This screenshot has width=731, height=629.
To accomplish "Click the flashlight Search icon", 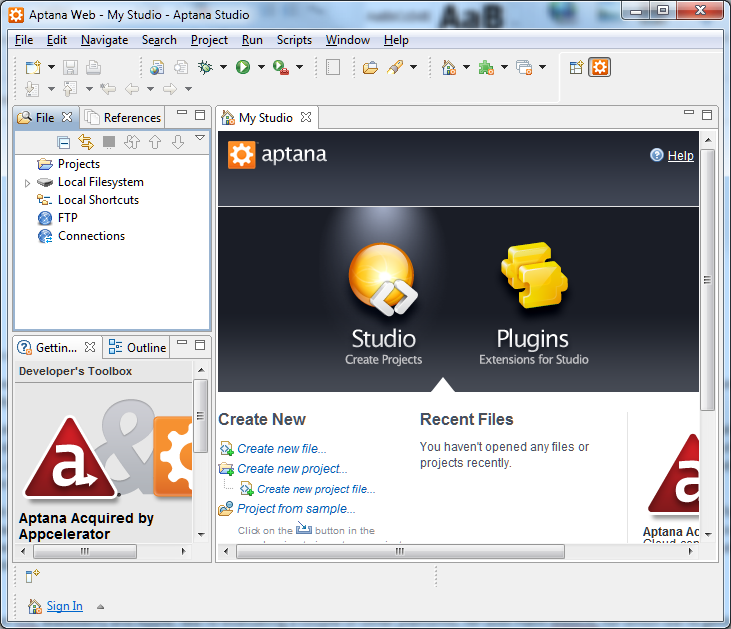I will click(395, 68).
